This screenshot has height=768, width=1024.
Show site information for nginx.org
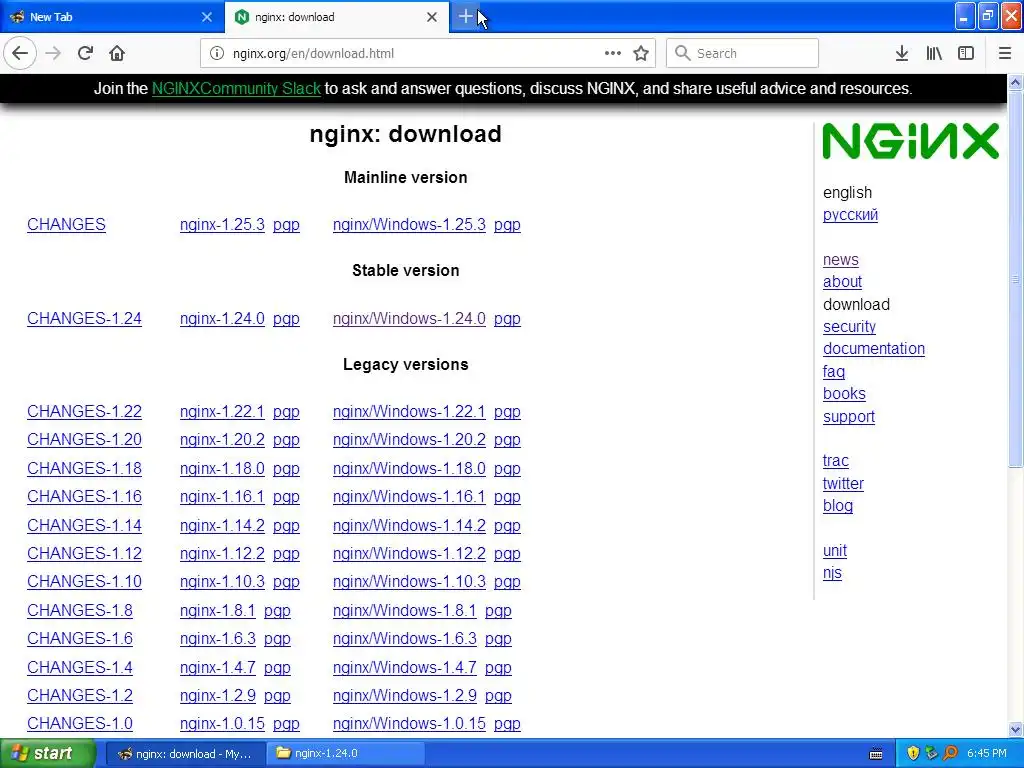click(x=217, y=54)
